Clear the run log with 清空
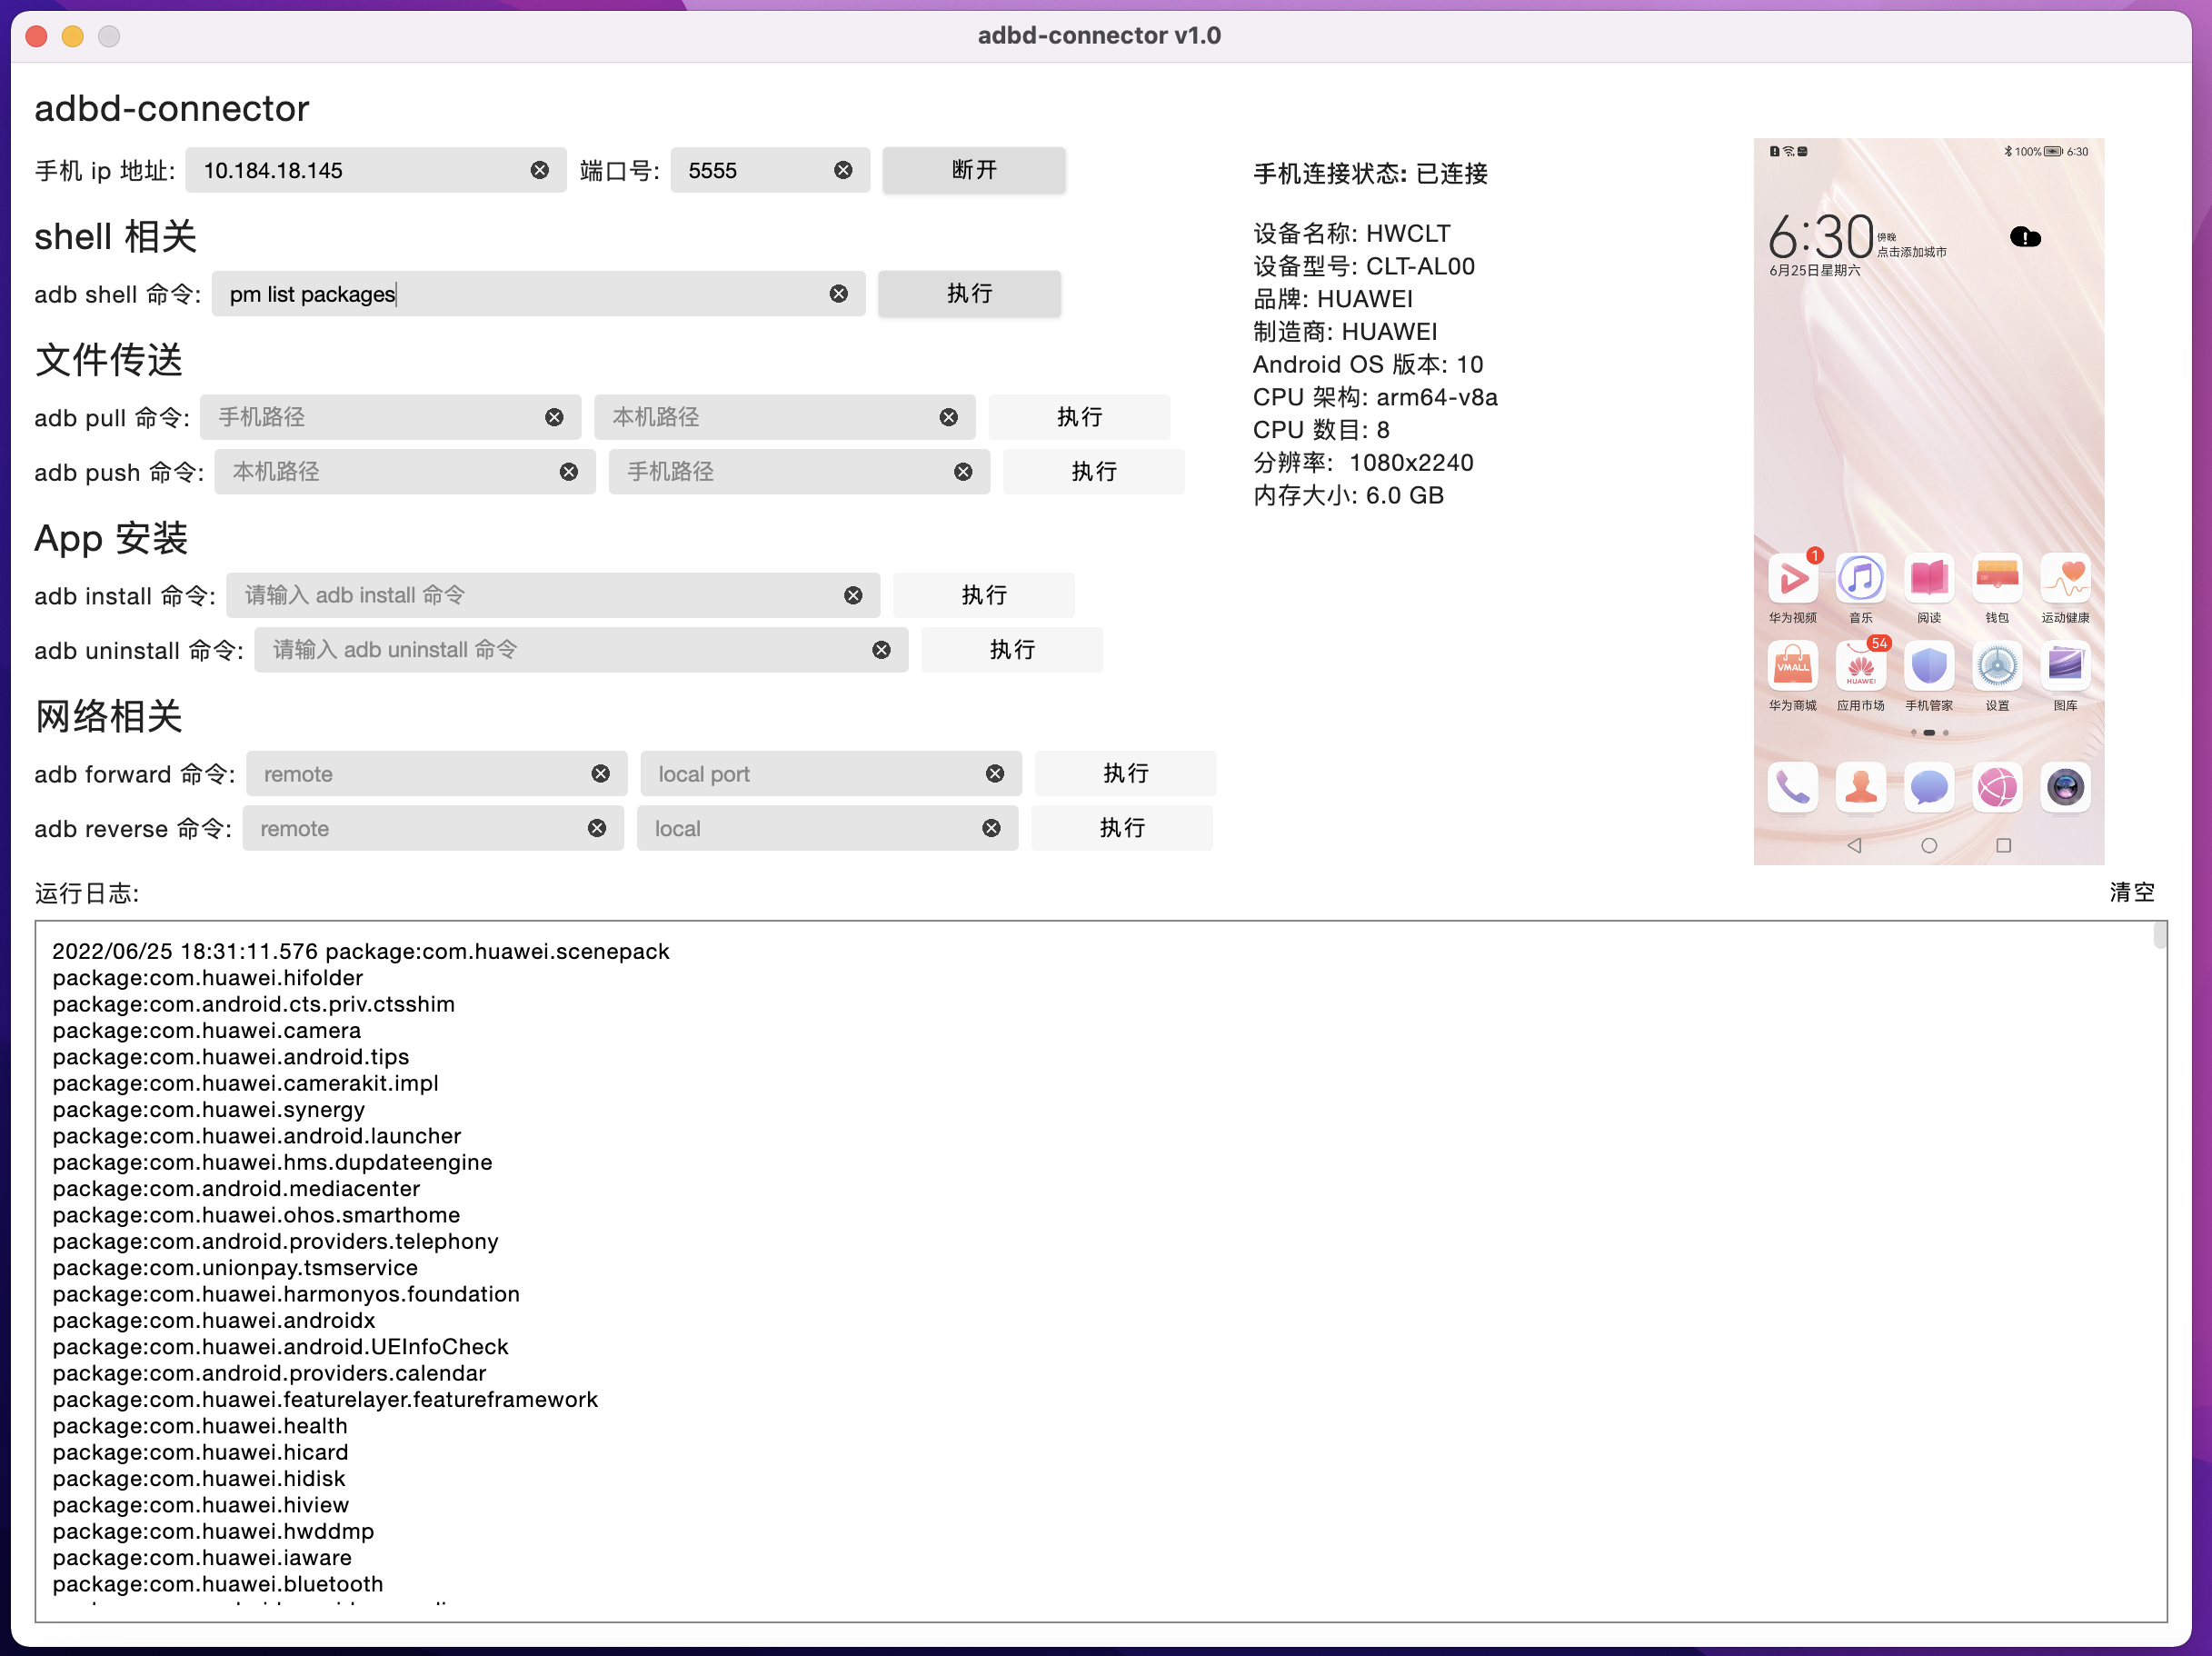This screenshot has height=1656, width=2212. pyautogui.click(x=2131, y=892)
